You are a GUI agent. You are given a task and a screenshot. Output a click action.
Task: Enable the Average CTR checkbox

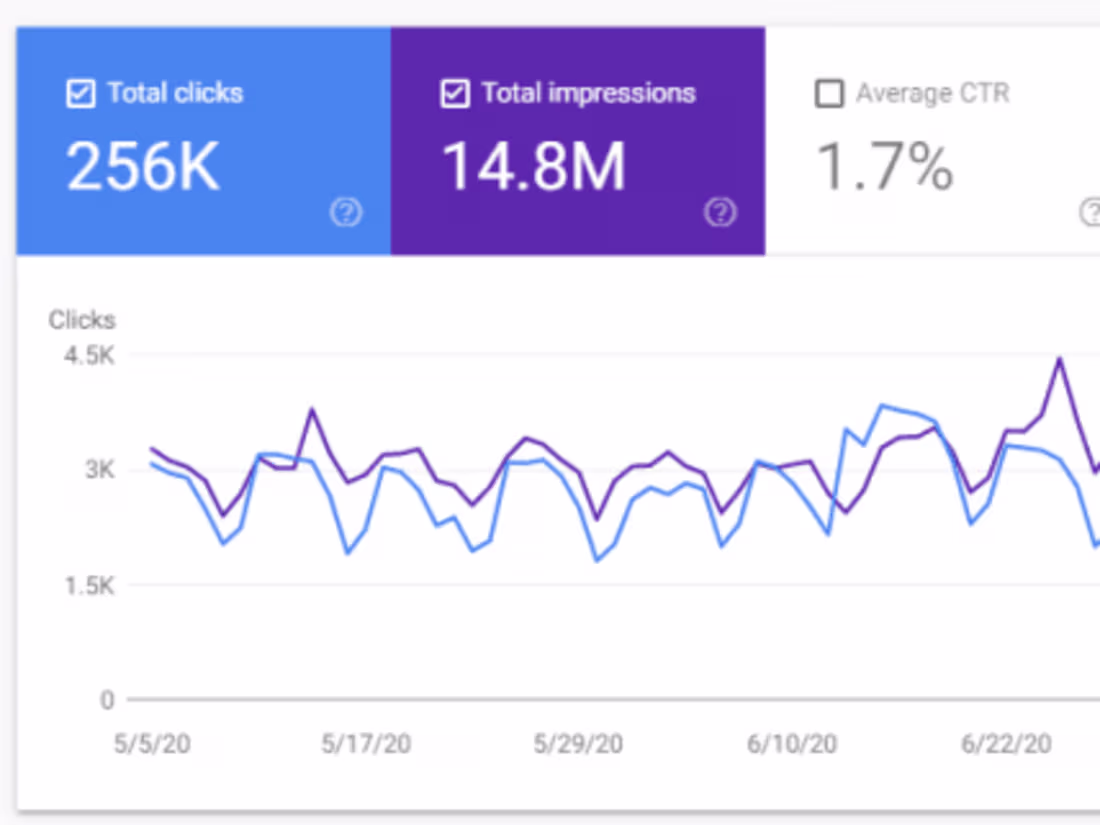point(829,93)
